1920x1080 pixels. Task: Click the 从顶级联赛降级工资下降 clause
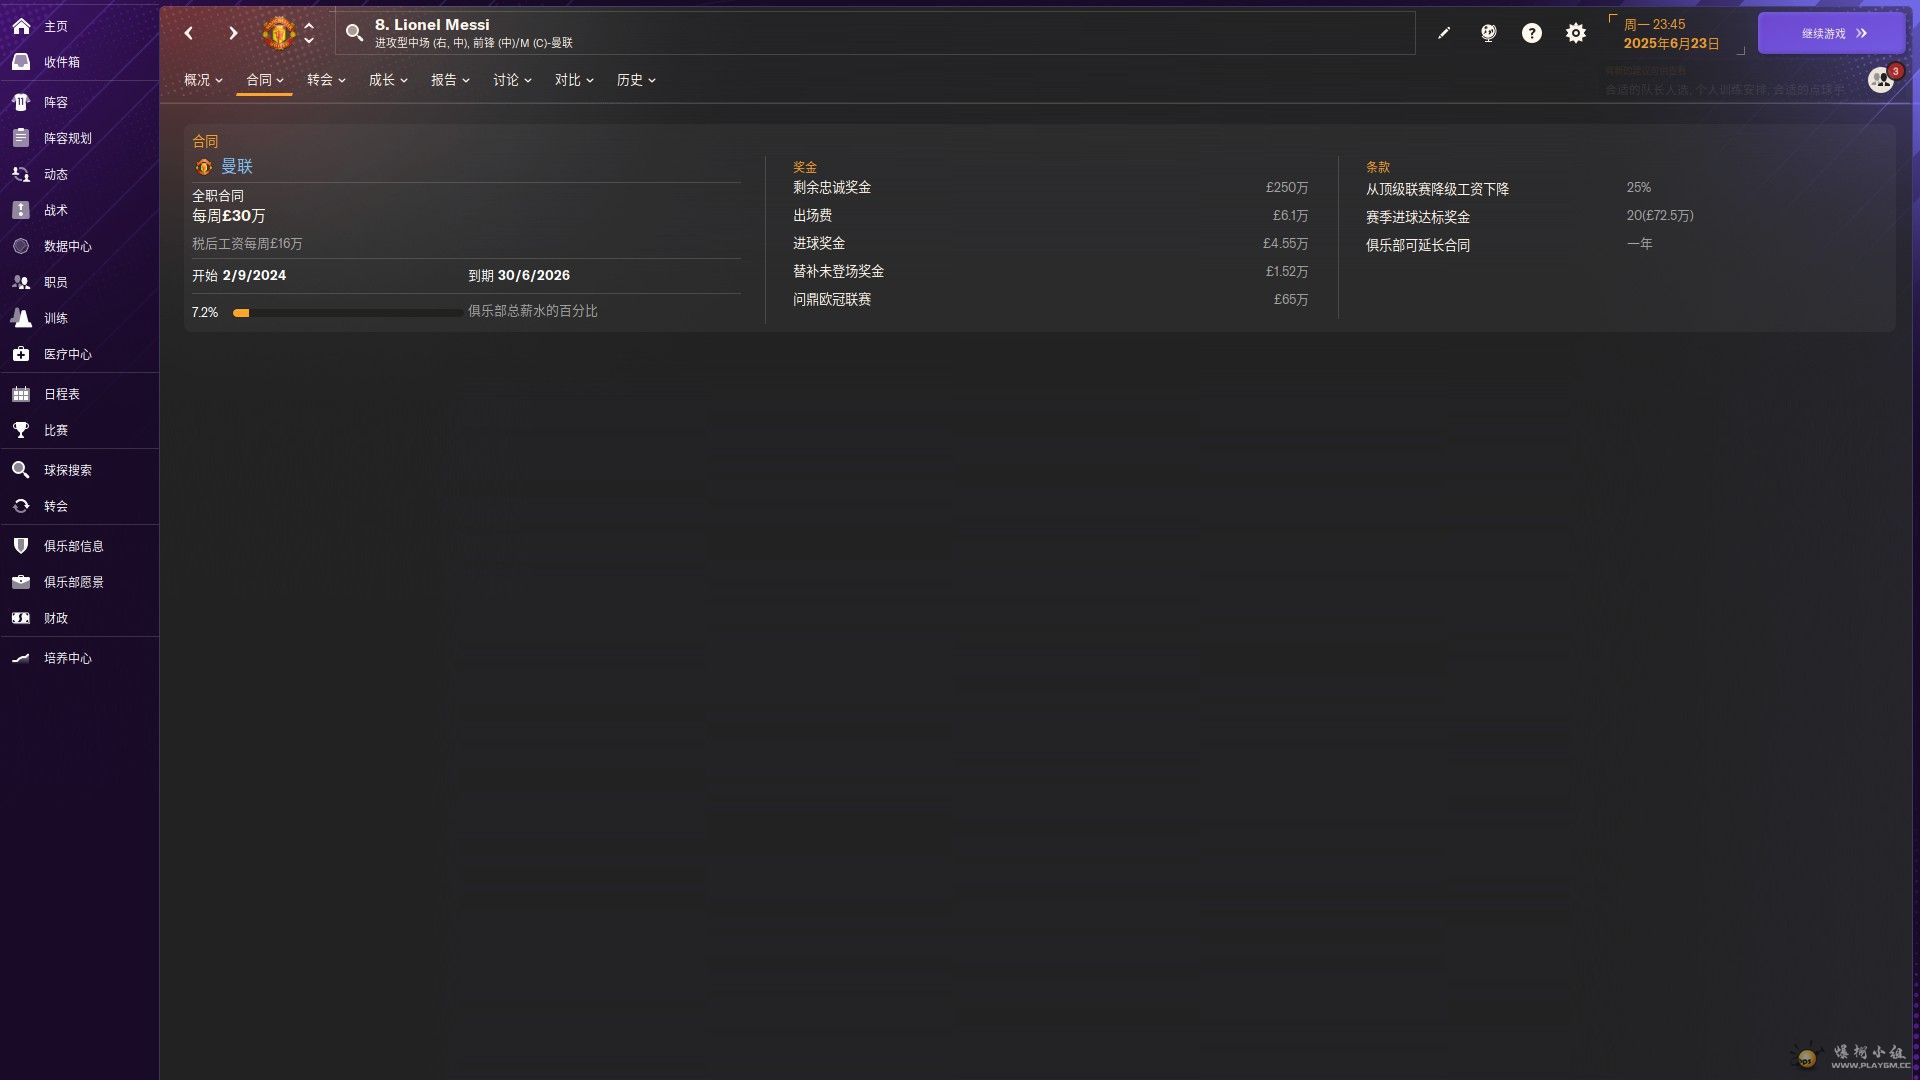[x=1437, y=189]
